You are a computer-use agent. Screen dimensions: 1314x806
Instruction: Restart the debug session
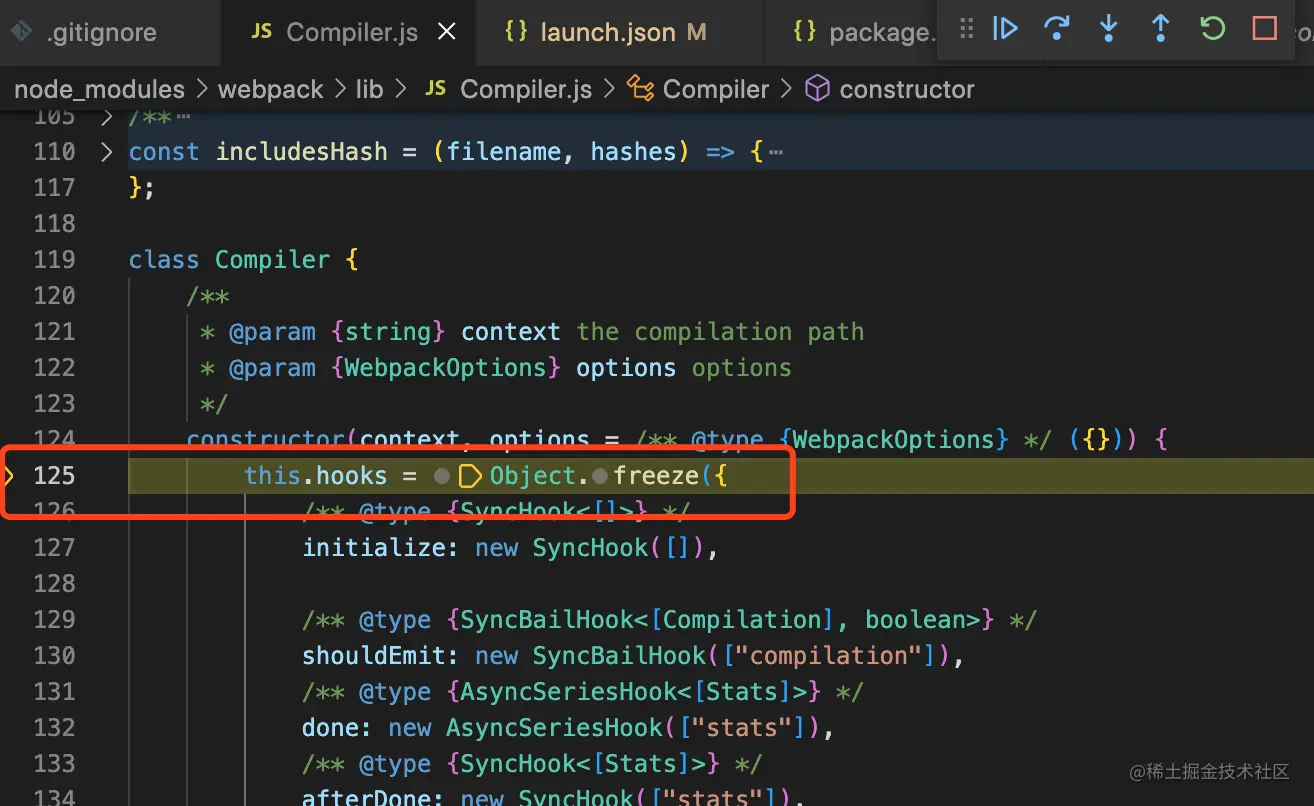1212,28
